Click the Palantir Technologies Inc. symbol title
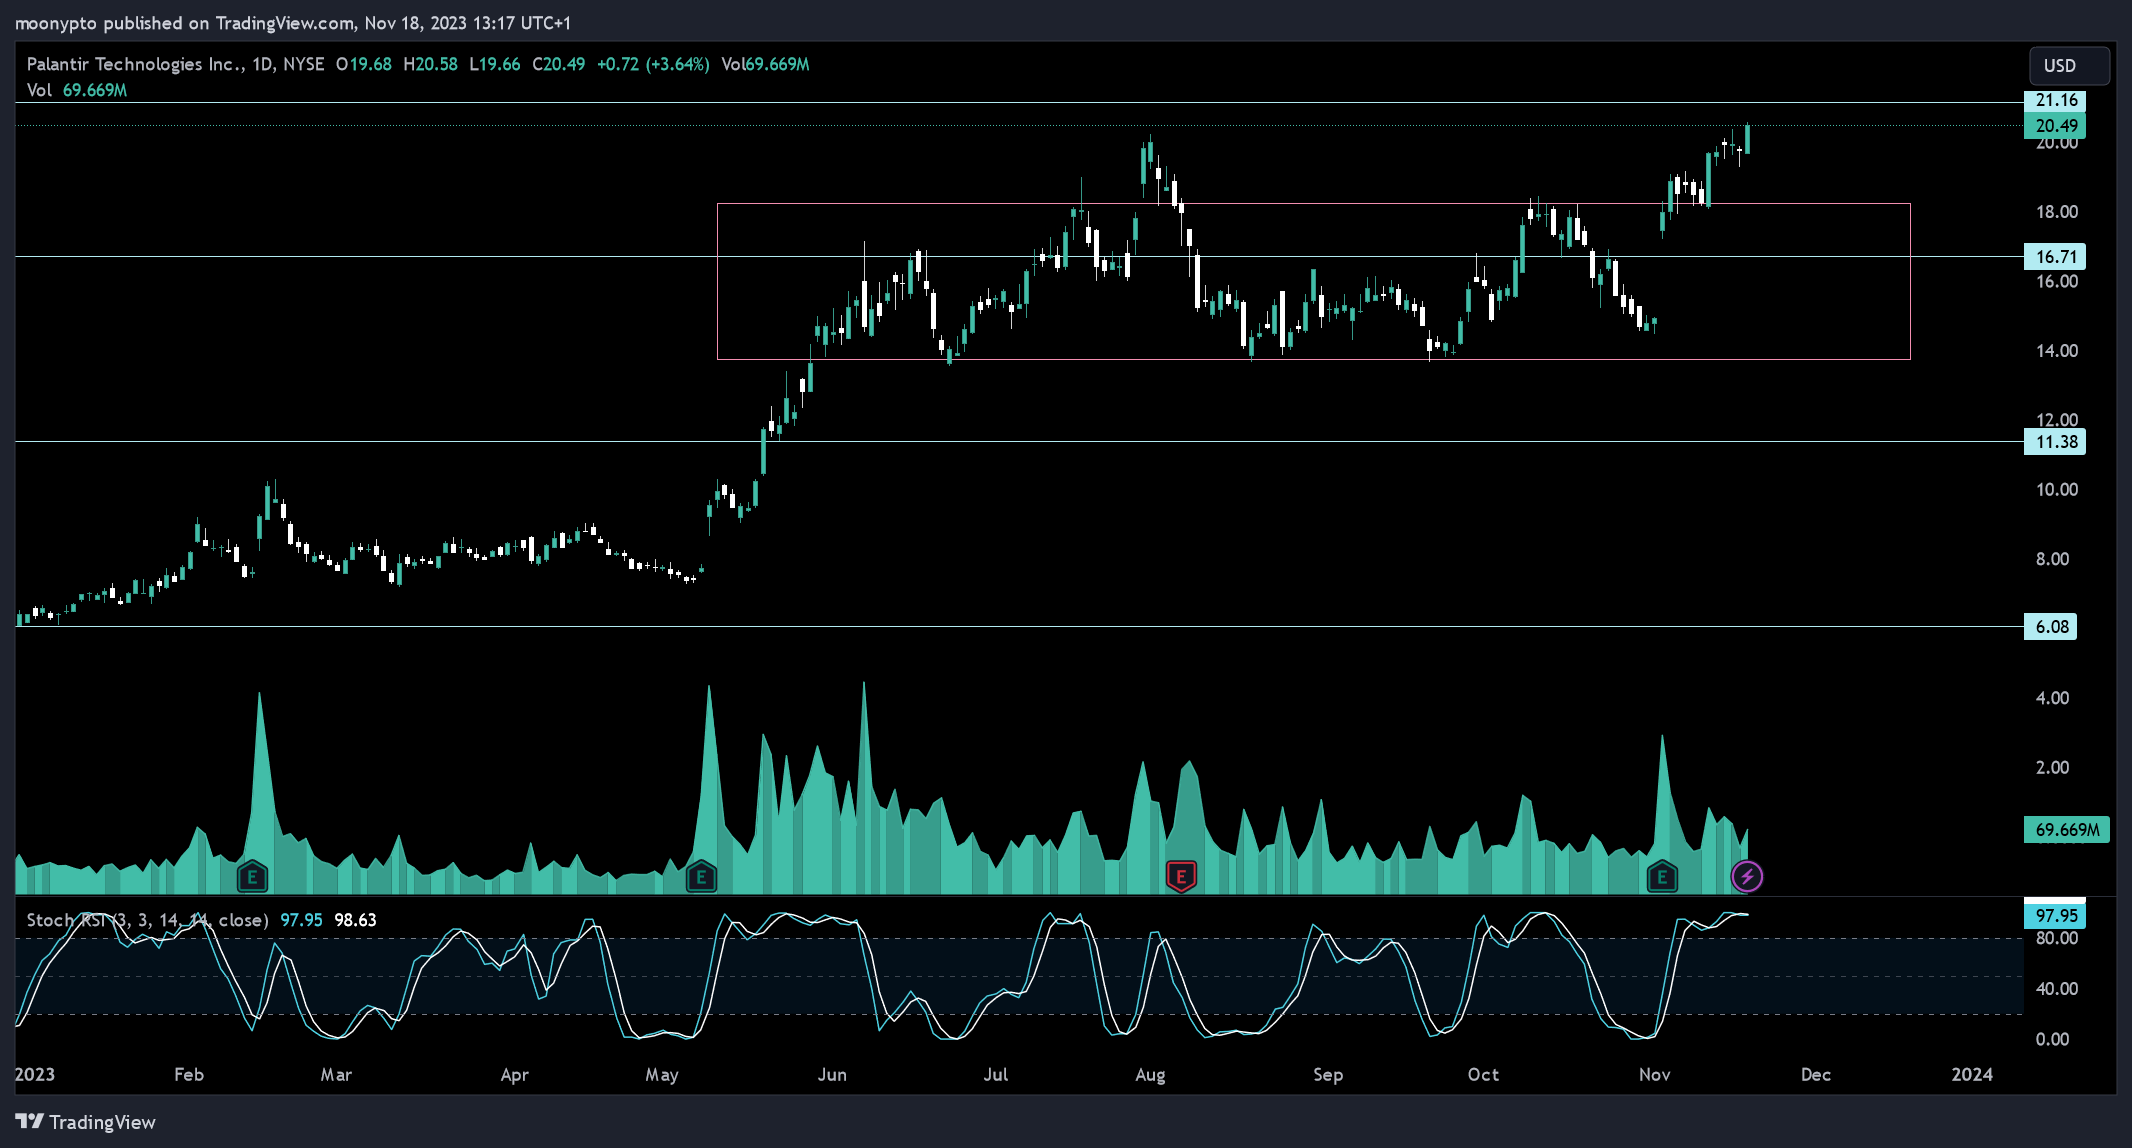This screenshot has height=1148, width=2132. [x=133, y=64]
